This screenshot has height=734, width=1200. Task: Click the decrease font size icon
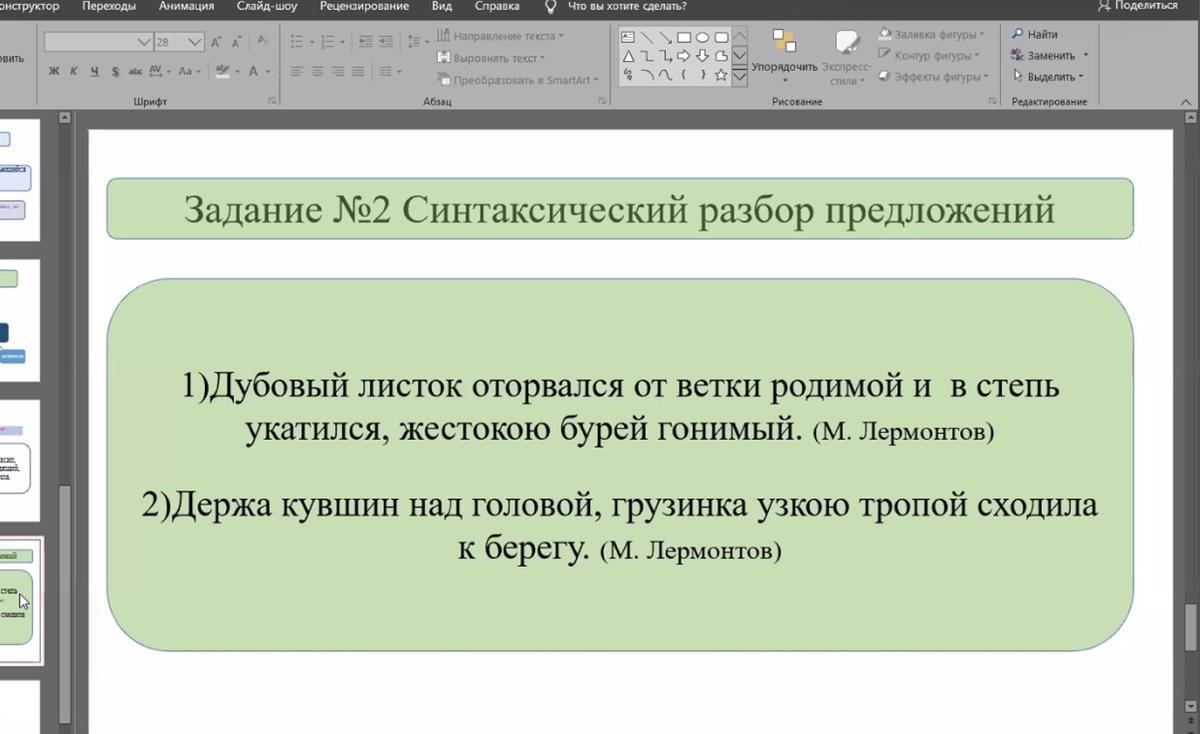pyautogui.click(x=236, y=42)
